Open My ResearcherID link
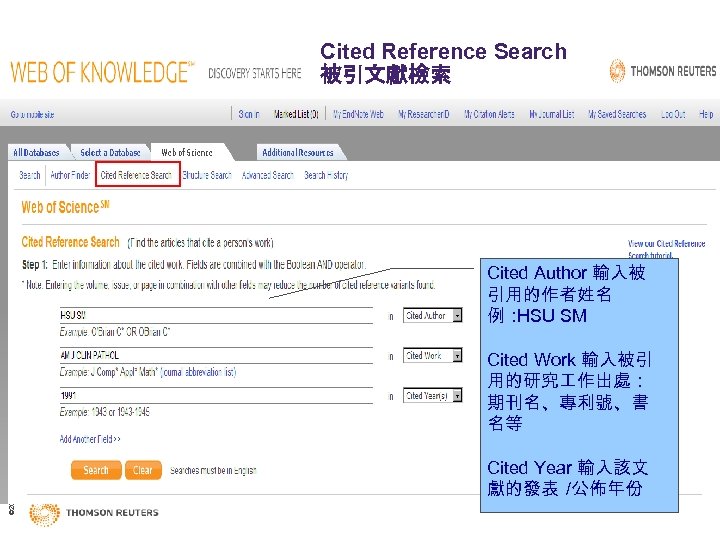This screenshot has height=540, width=720. [x=423, y=114]
